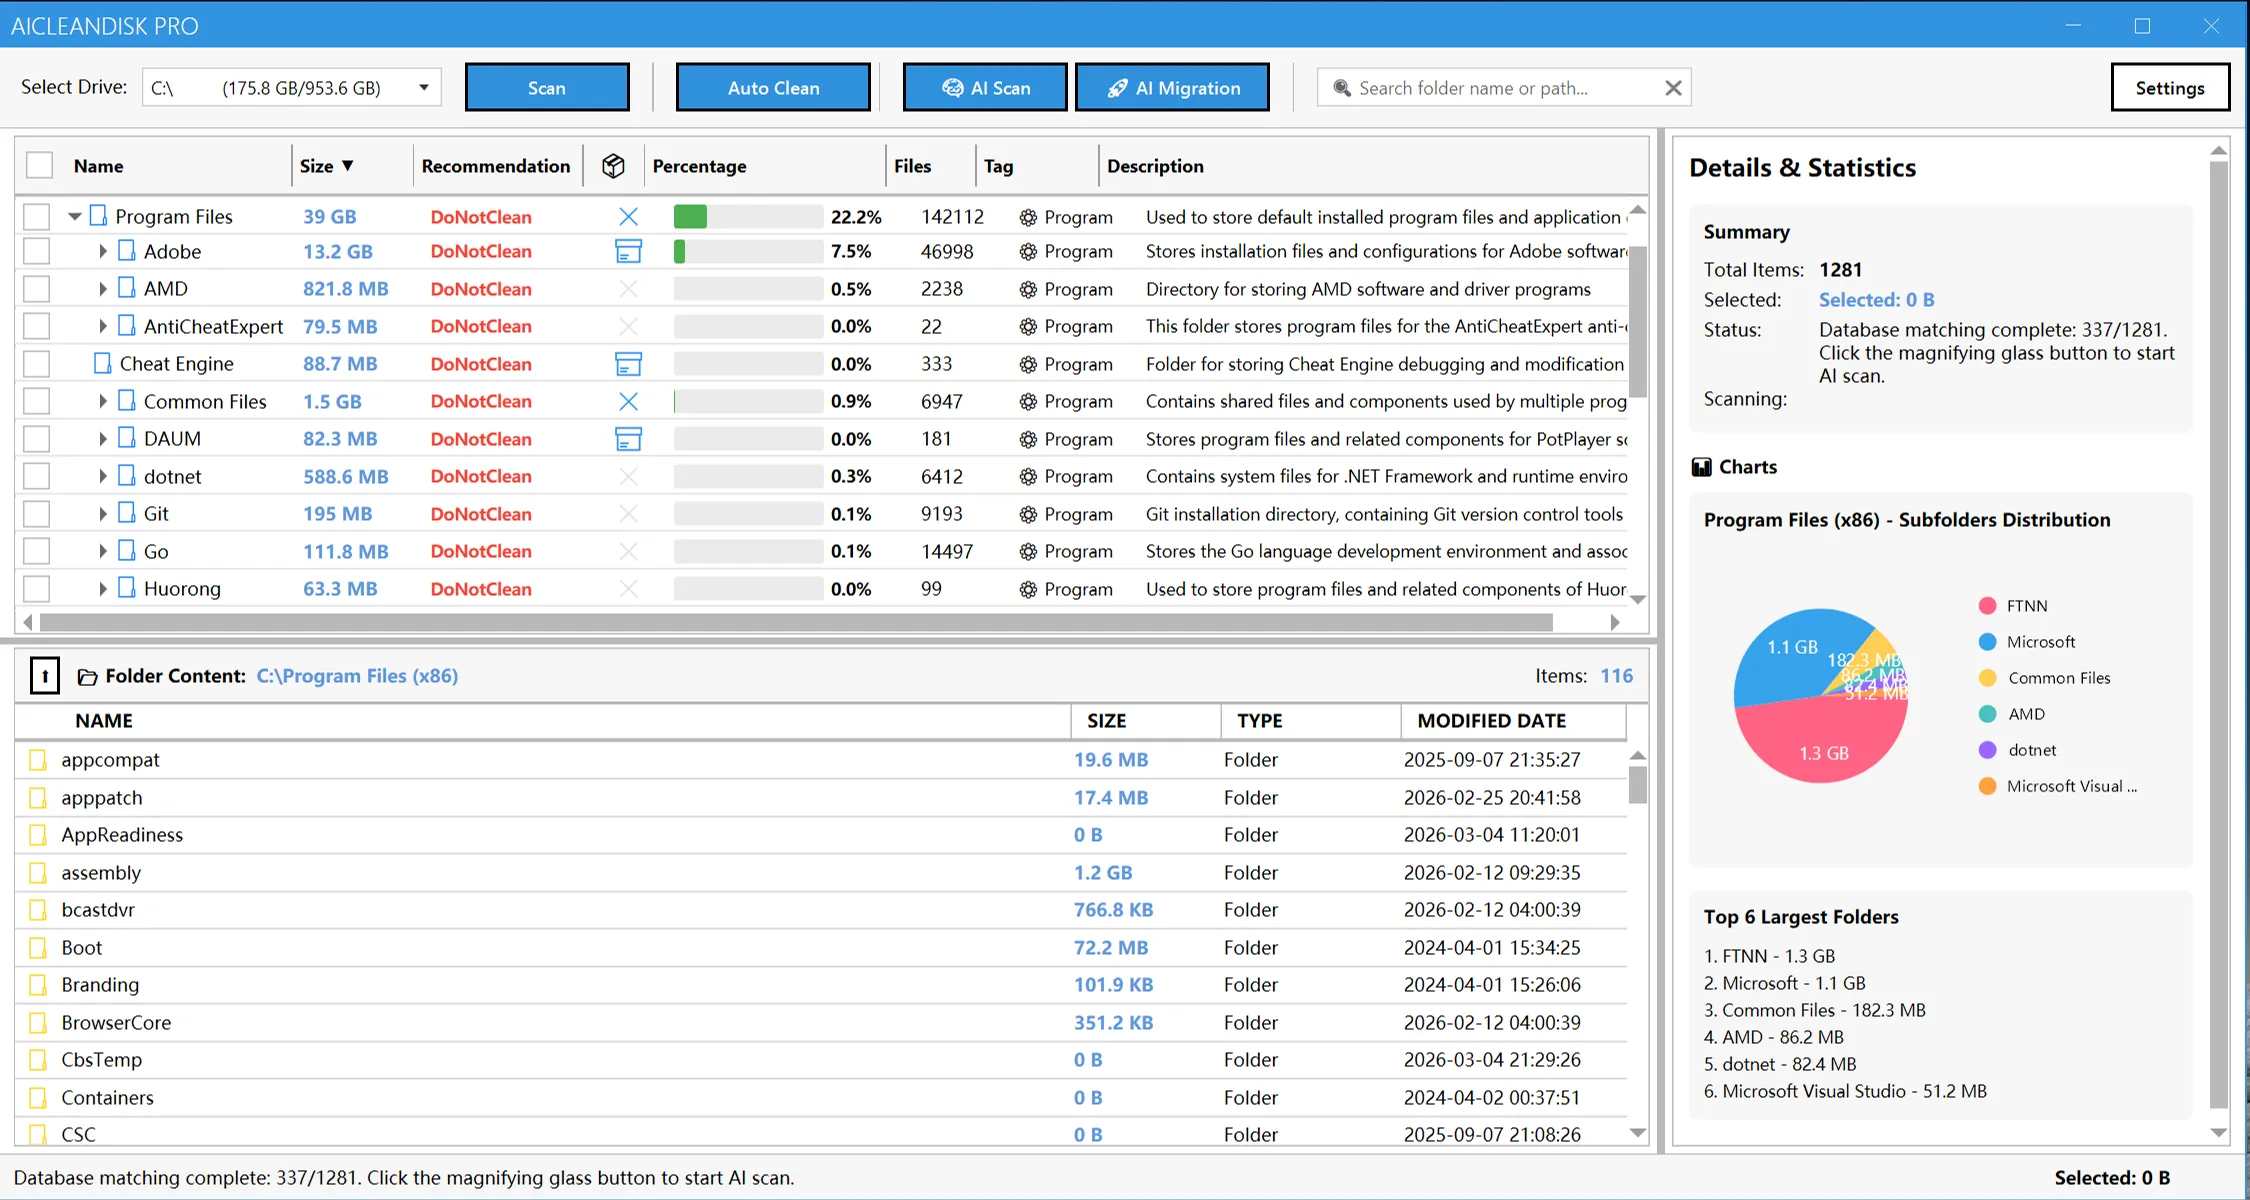This screenshot has width=2250, height=1200.
Task: Toggle the select-all checkbox in the header
Action: 39,164
